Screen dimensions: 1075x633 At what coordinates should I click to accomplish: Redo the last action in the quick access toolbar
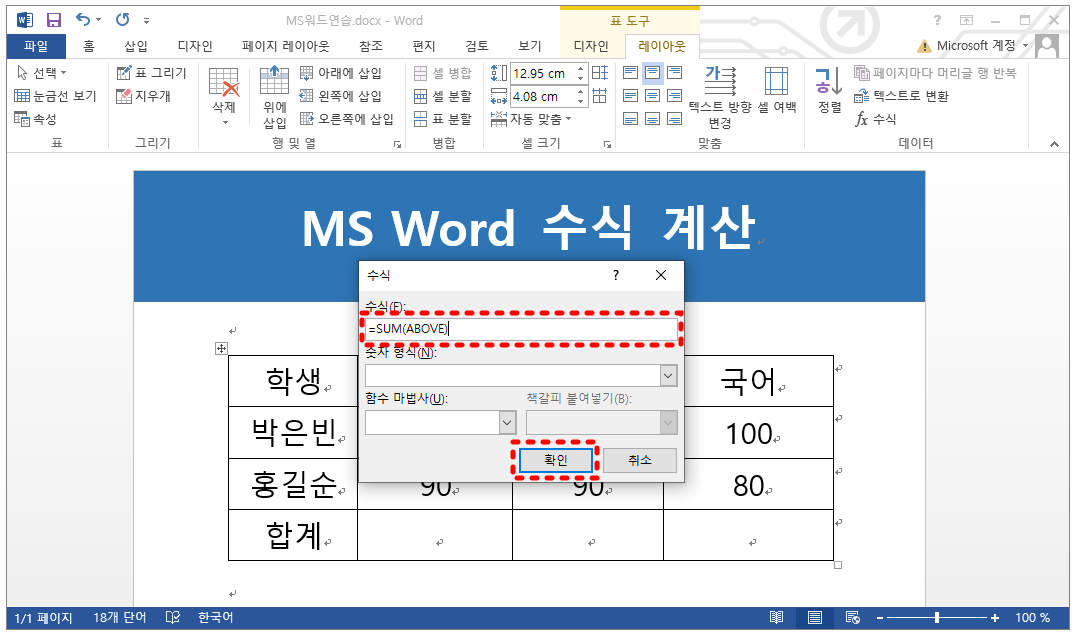[123, 20]
